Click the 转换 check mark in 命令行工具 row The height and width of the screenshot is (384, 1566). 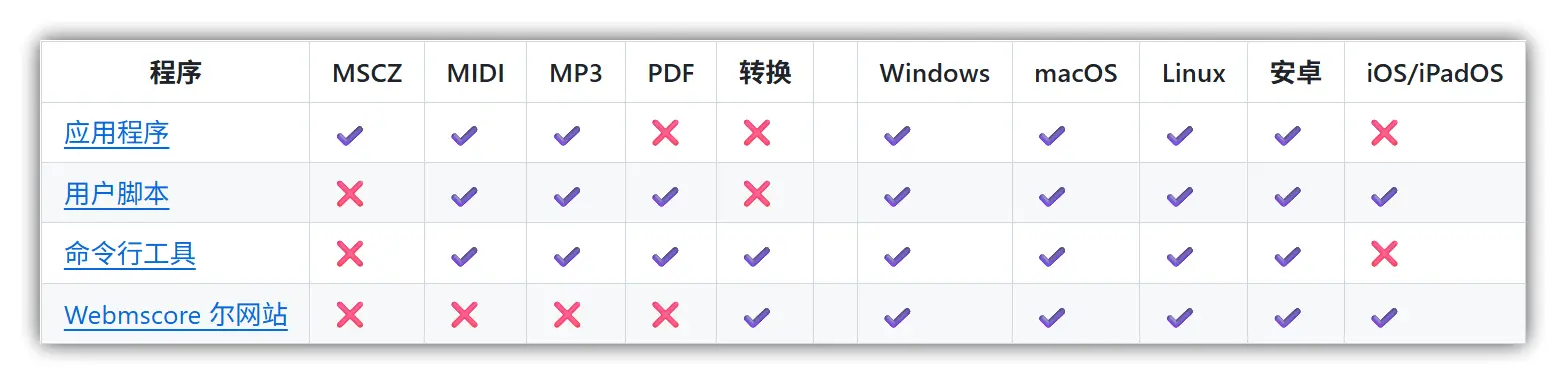(757, 256)
